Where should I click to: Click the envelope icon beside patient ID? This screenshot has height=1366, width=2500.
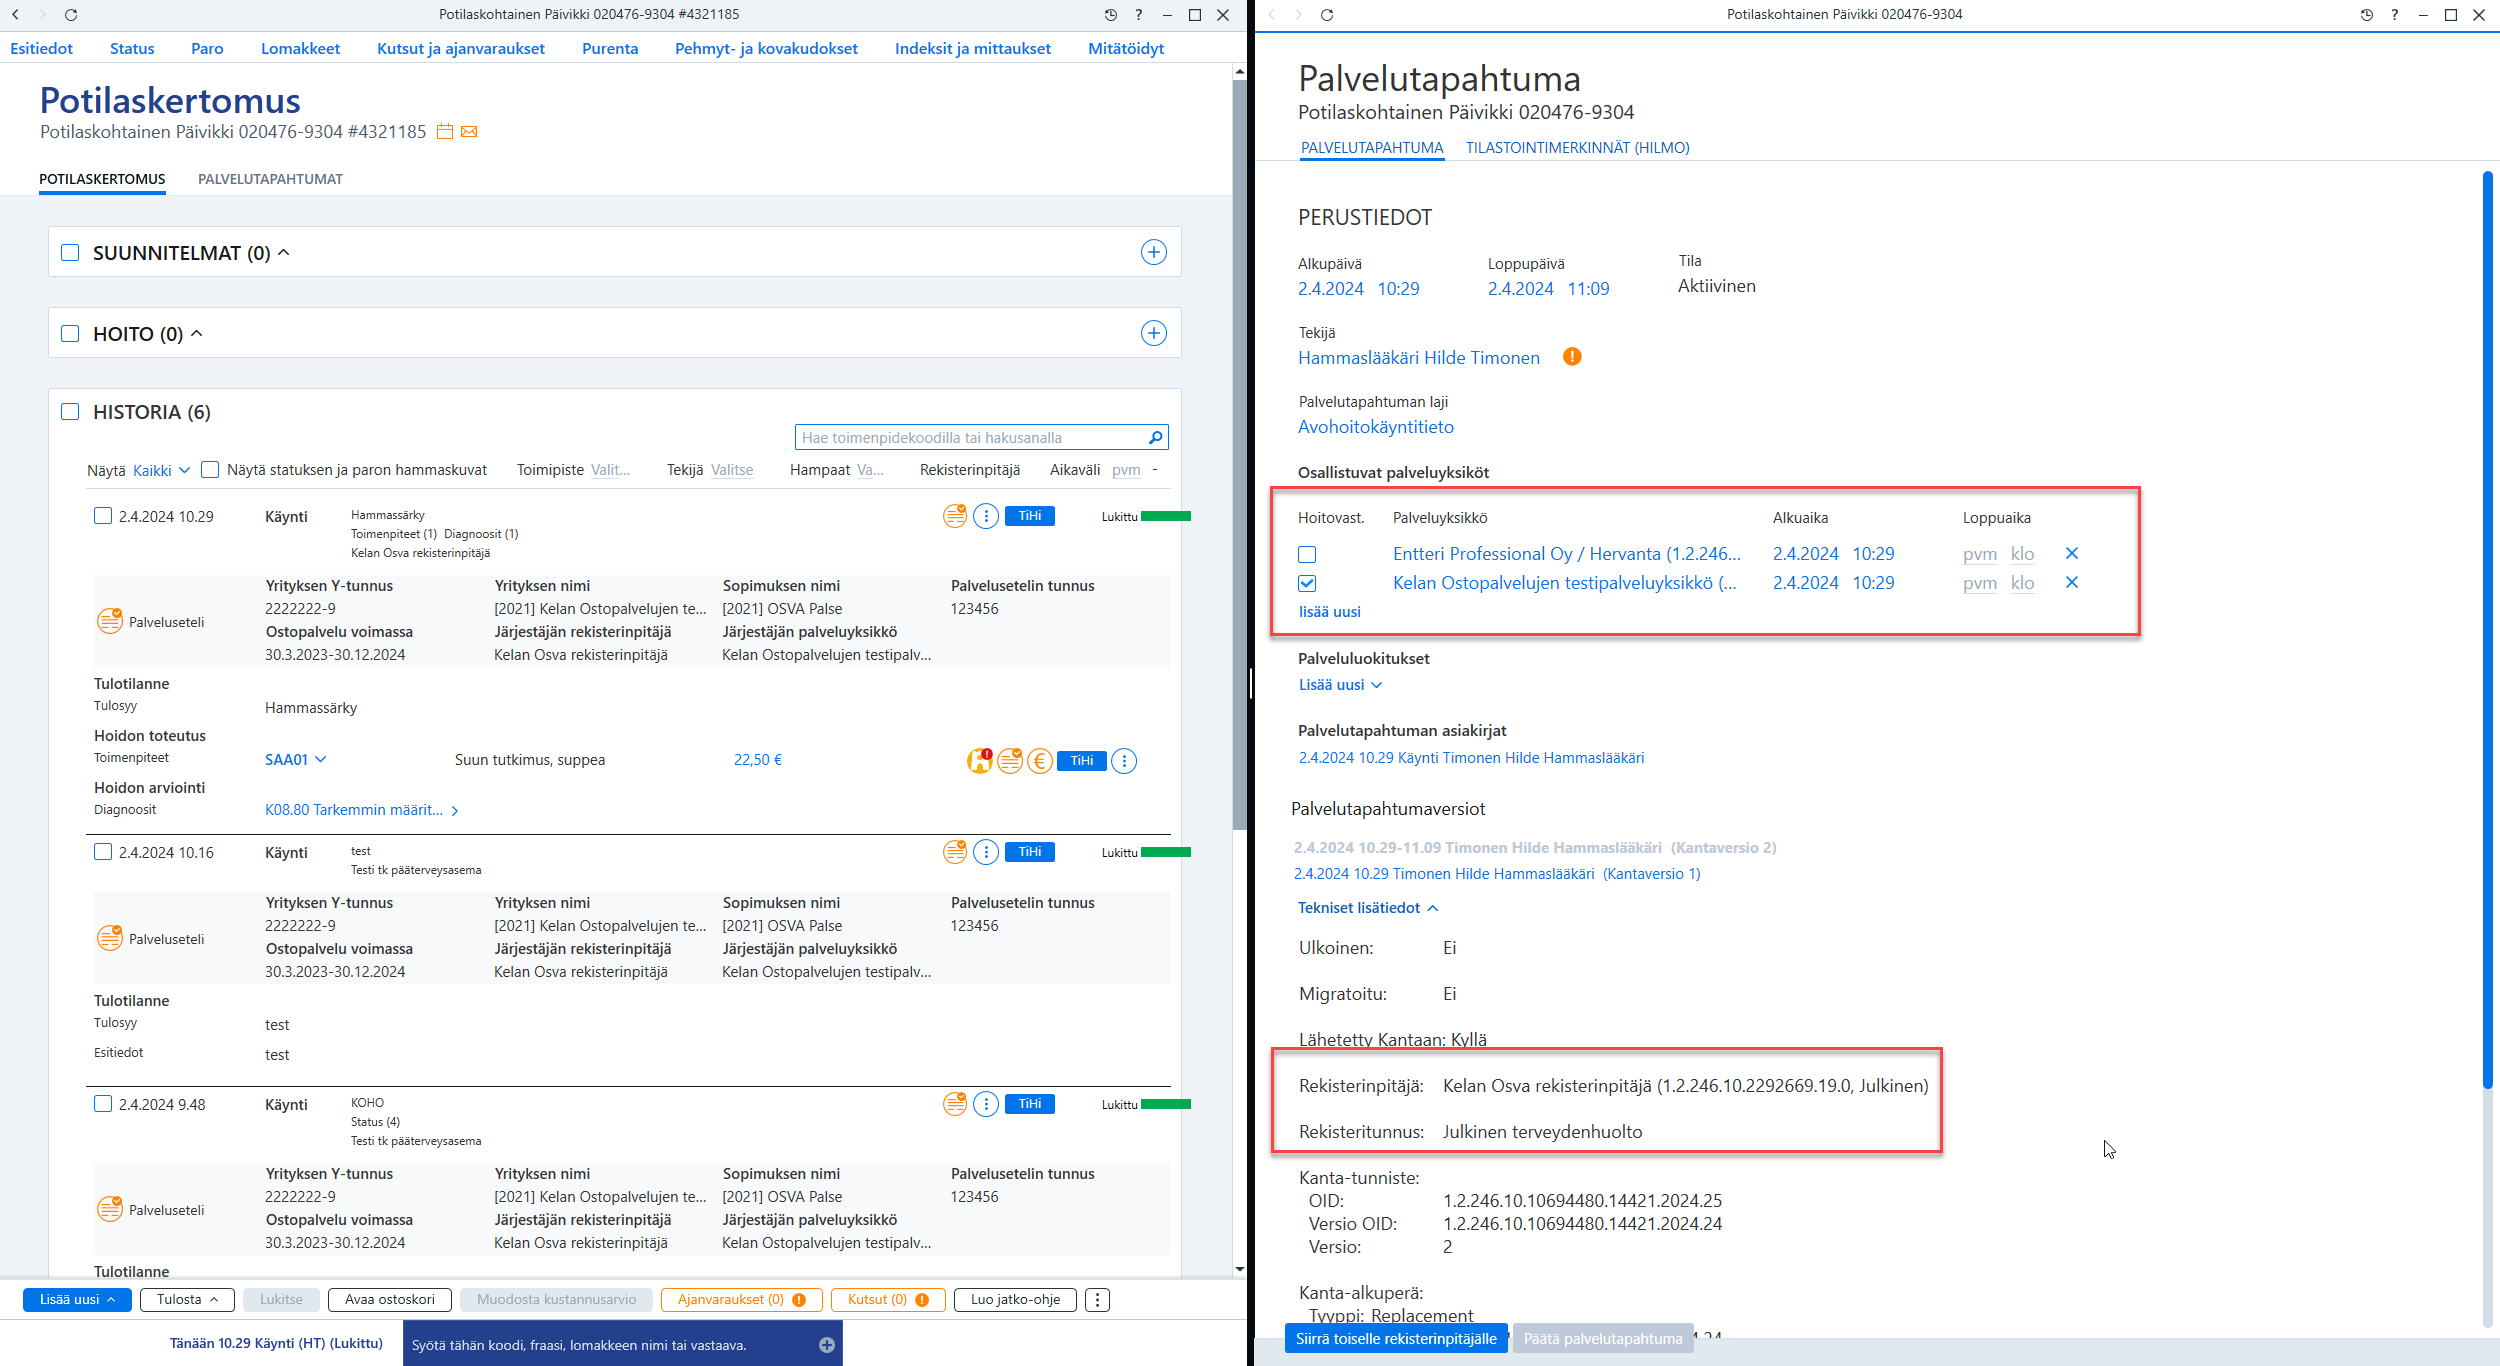(469, 132)
